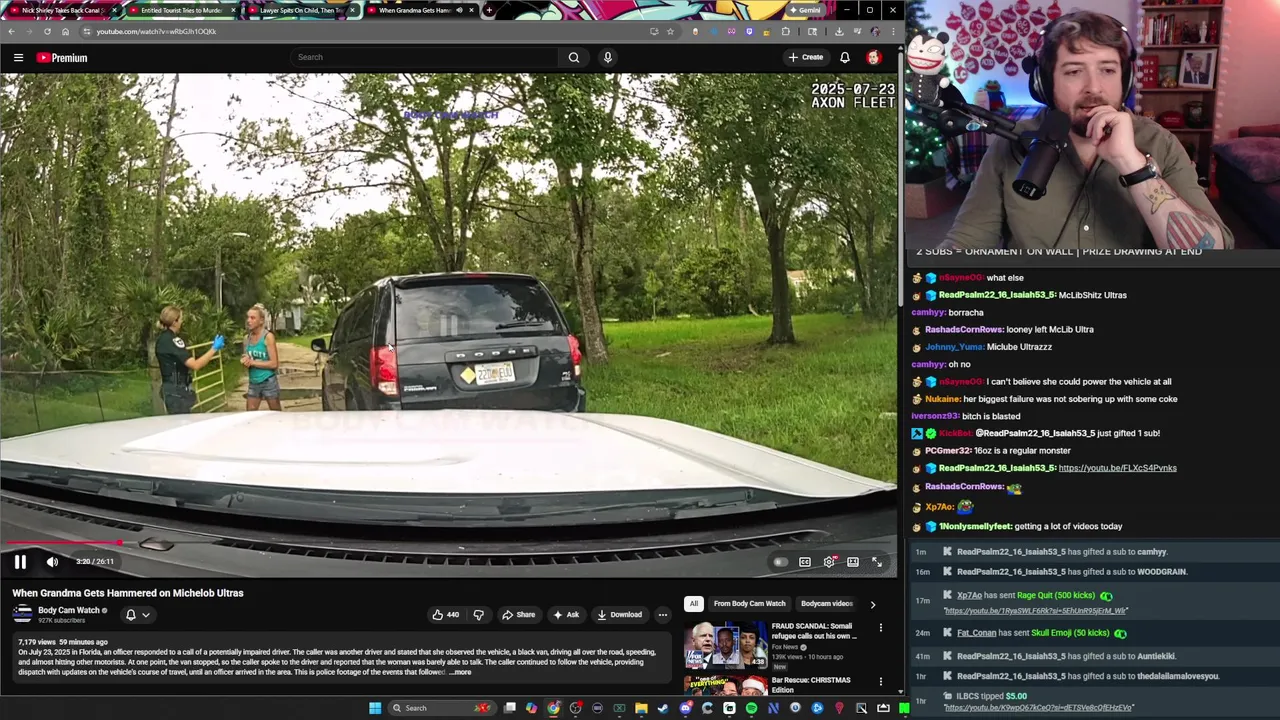Go to YouTube Premium home logo

point(62,58)
